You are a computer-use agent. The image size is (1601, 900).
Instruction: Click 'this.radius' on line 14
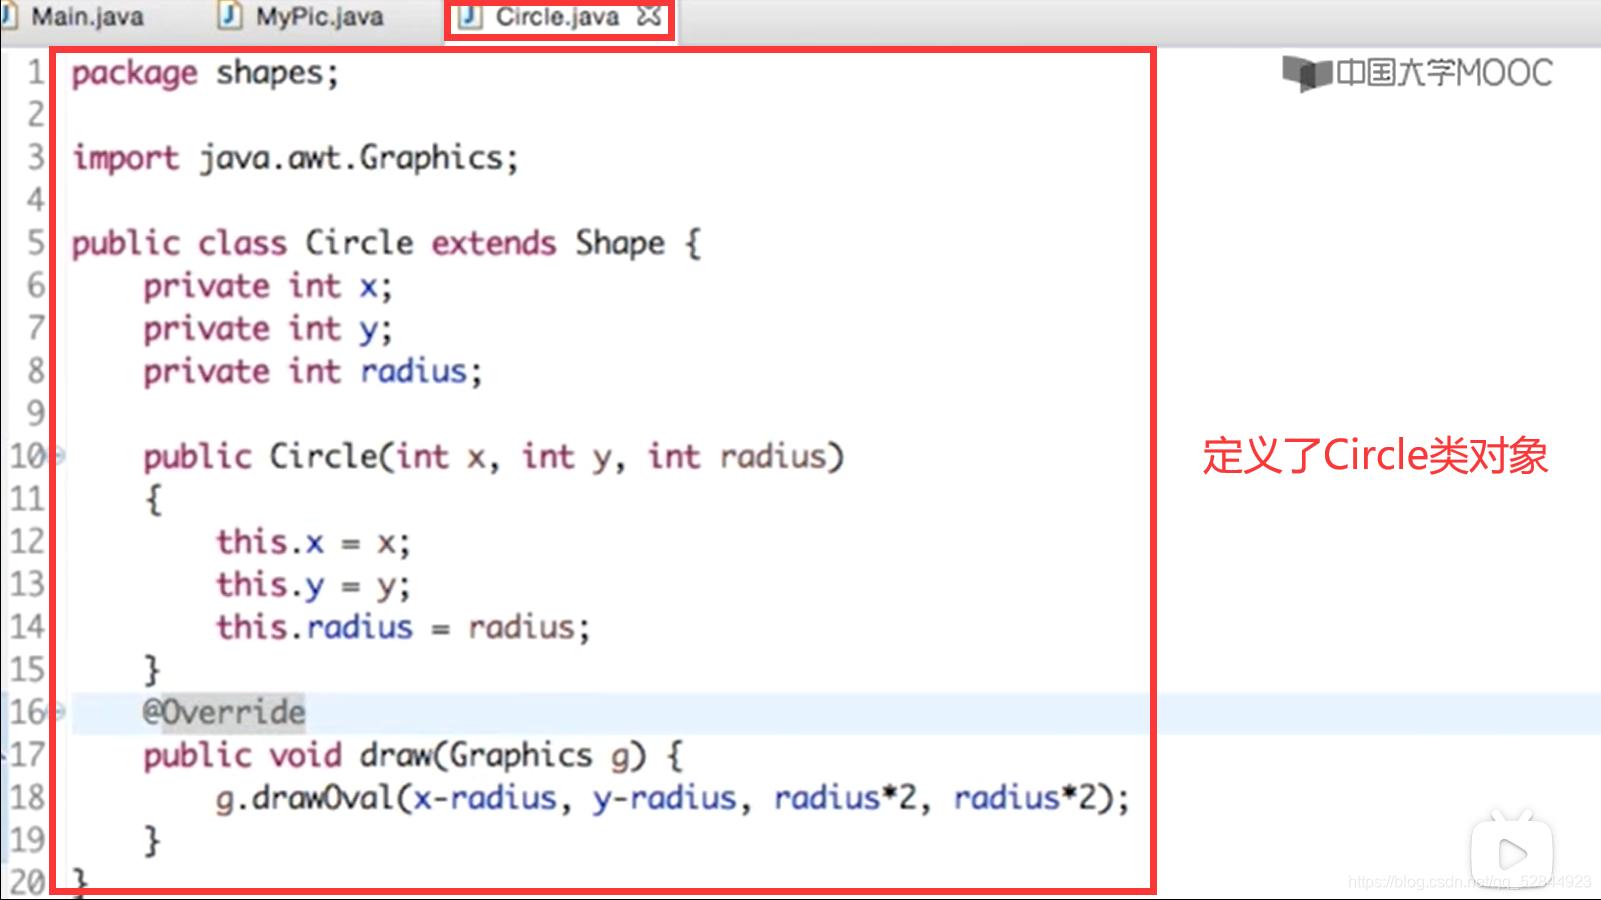315,627
